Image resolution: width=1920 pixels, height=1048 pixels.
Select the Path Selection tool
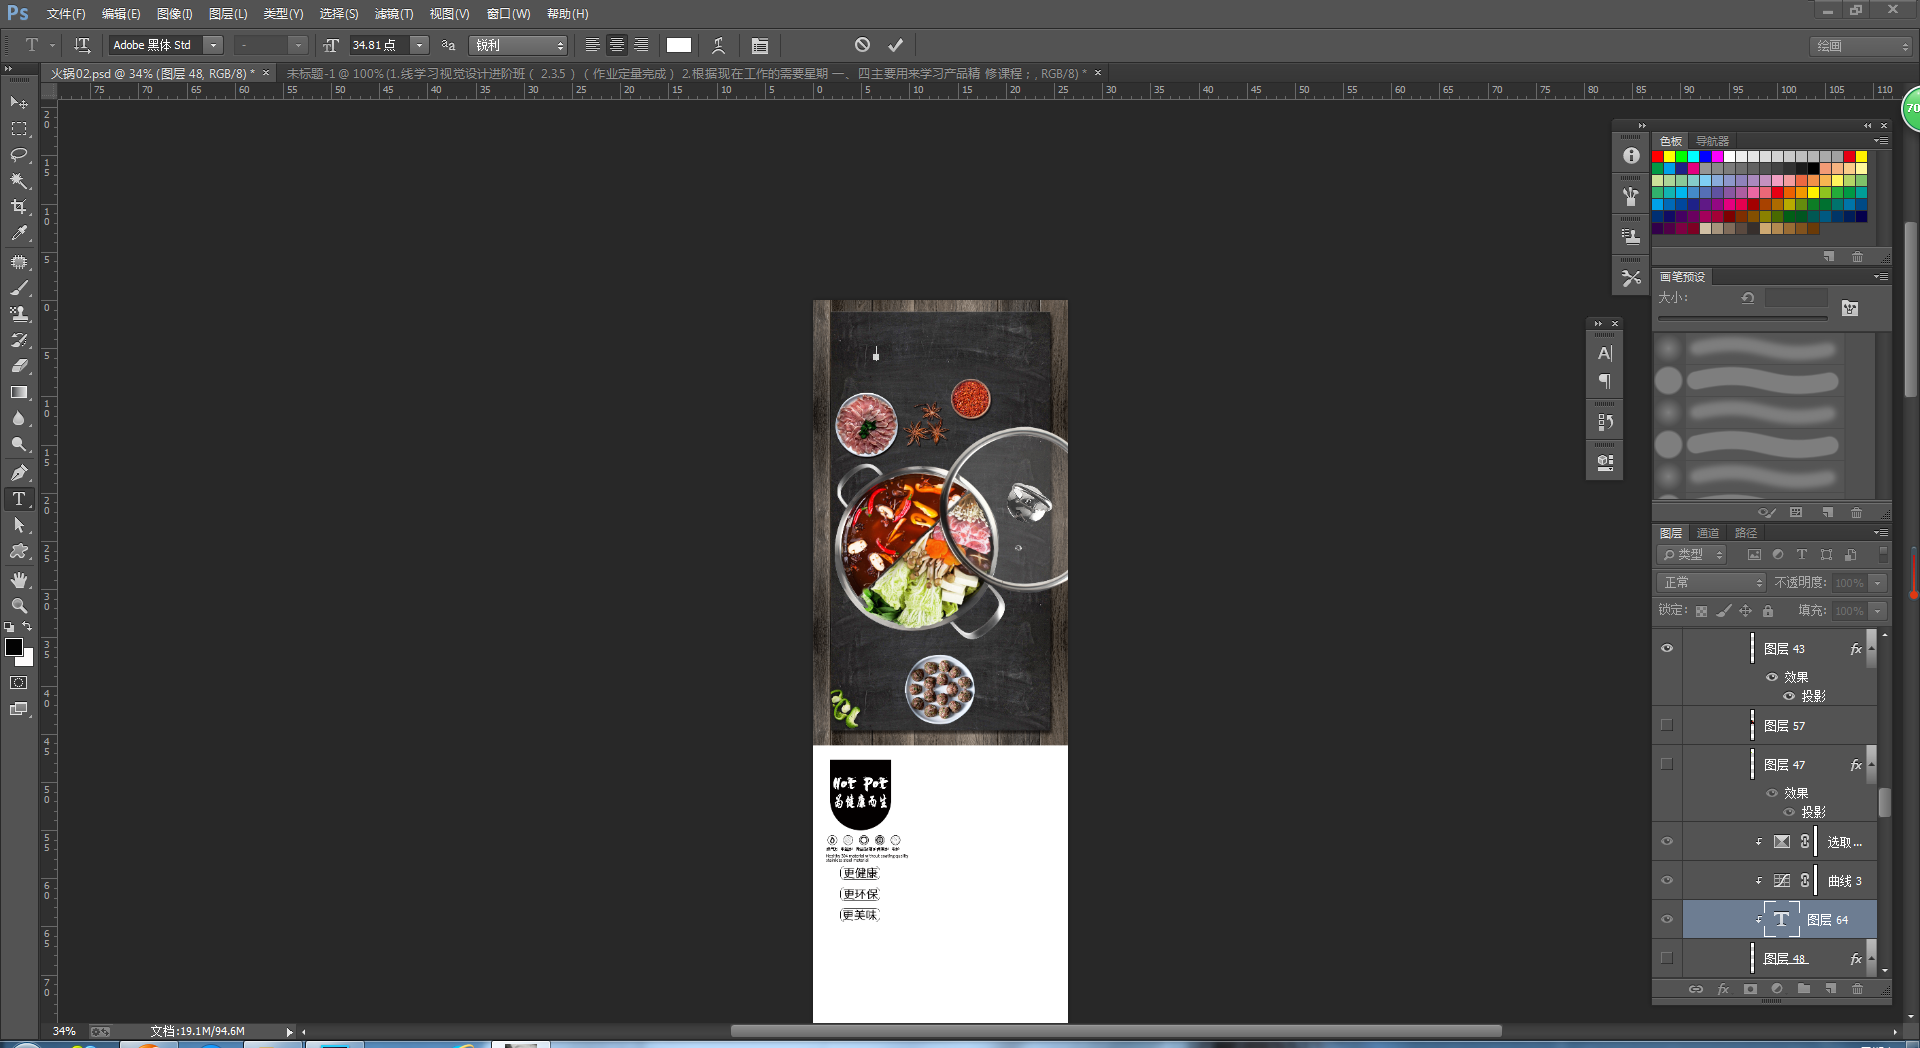pos(19,525)
